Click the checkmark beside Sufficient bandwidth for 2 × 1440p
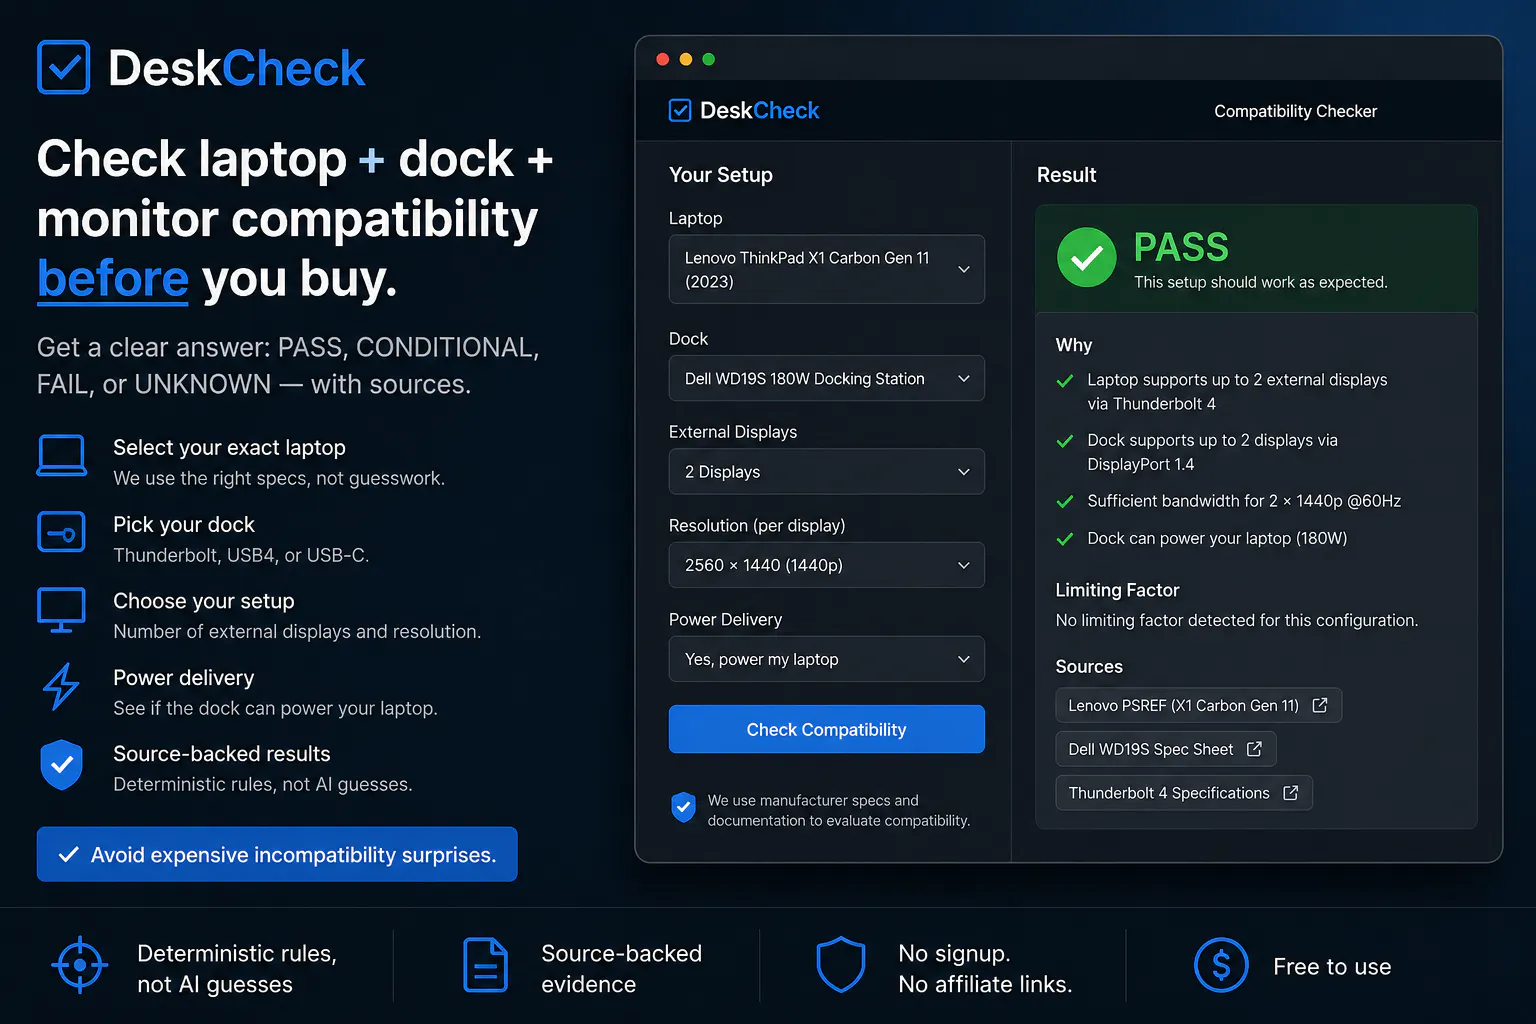Image resolution: width=1536 pixels, height=1024 pixels. click(1065, 502)
